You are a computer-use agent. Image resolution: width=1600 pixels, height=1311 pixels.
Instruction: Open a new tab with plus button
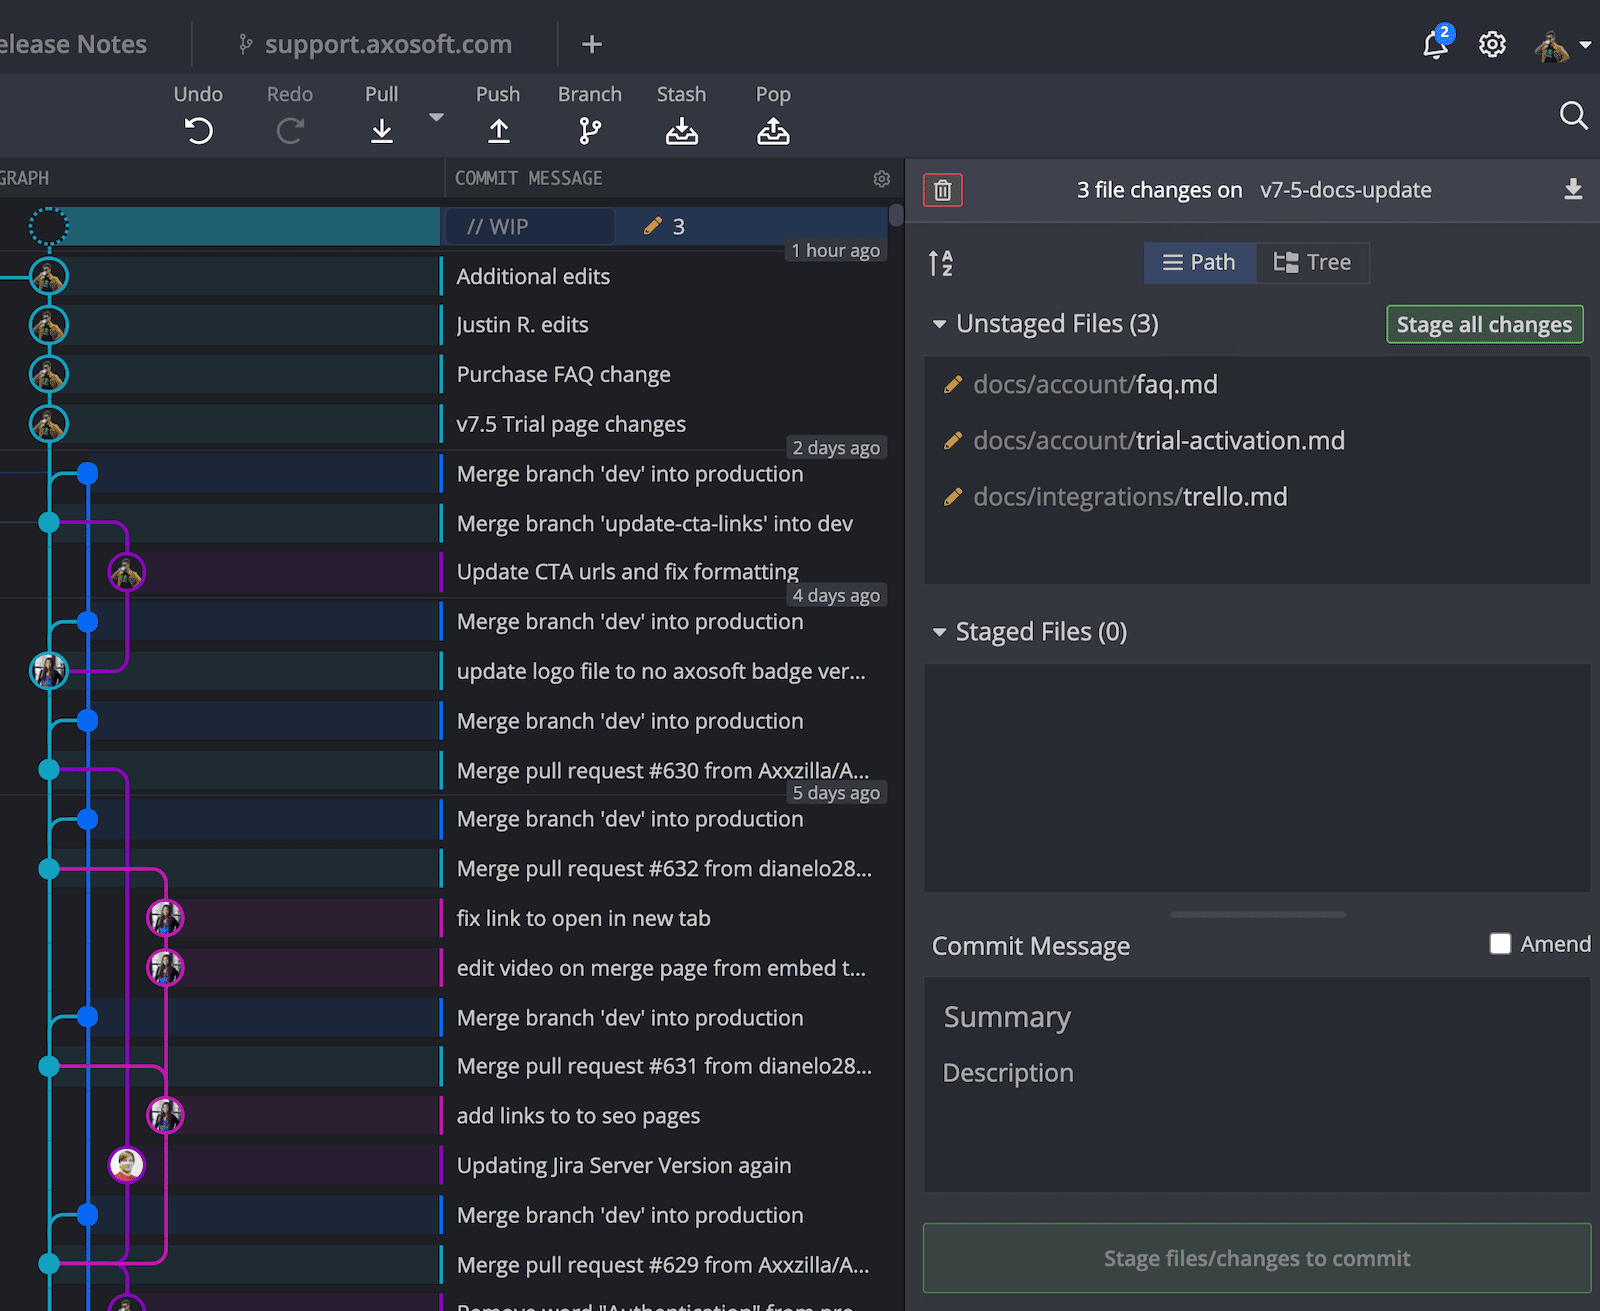coord(592,44)
